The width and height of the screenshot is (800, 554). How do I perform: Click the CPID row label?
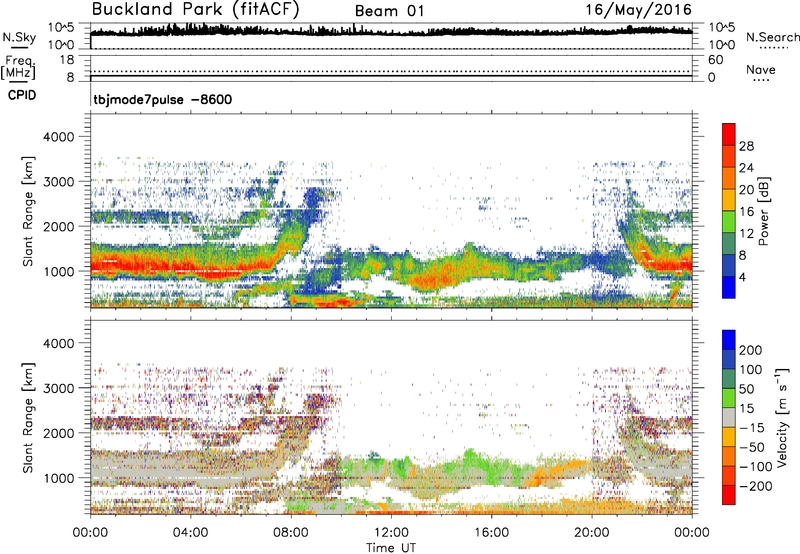22,95
